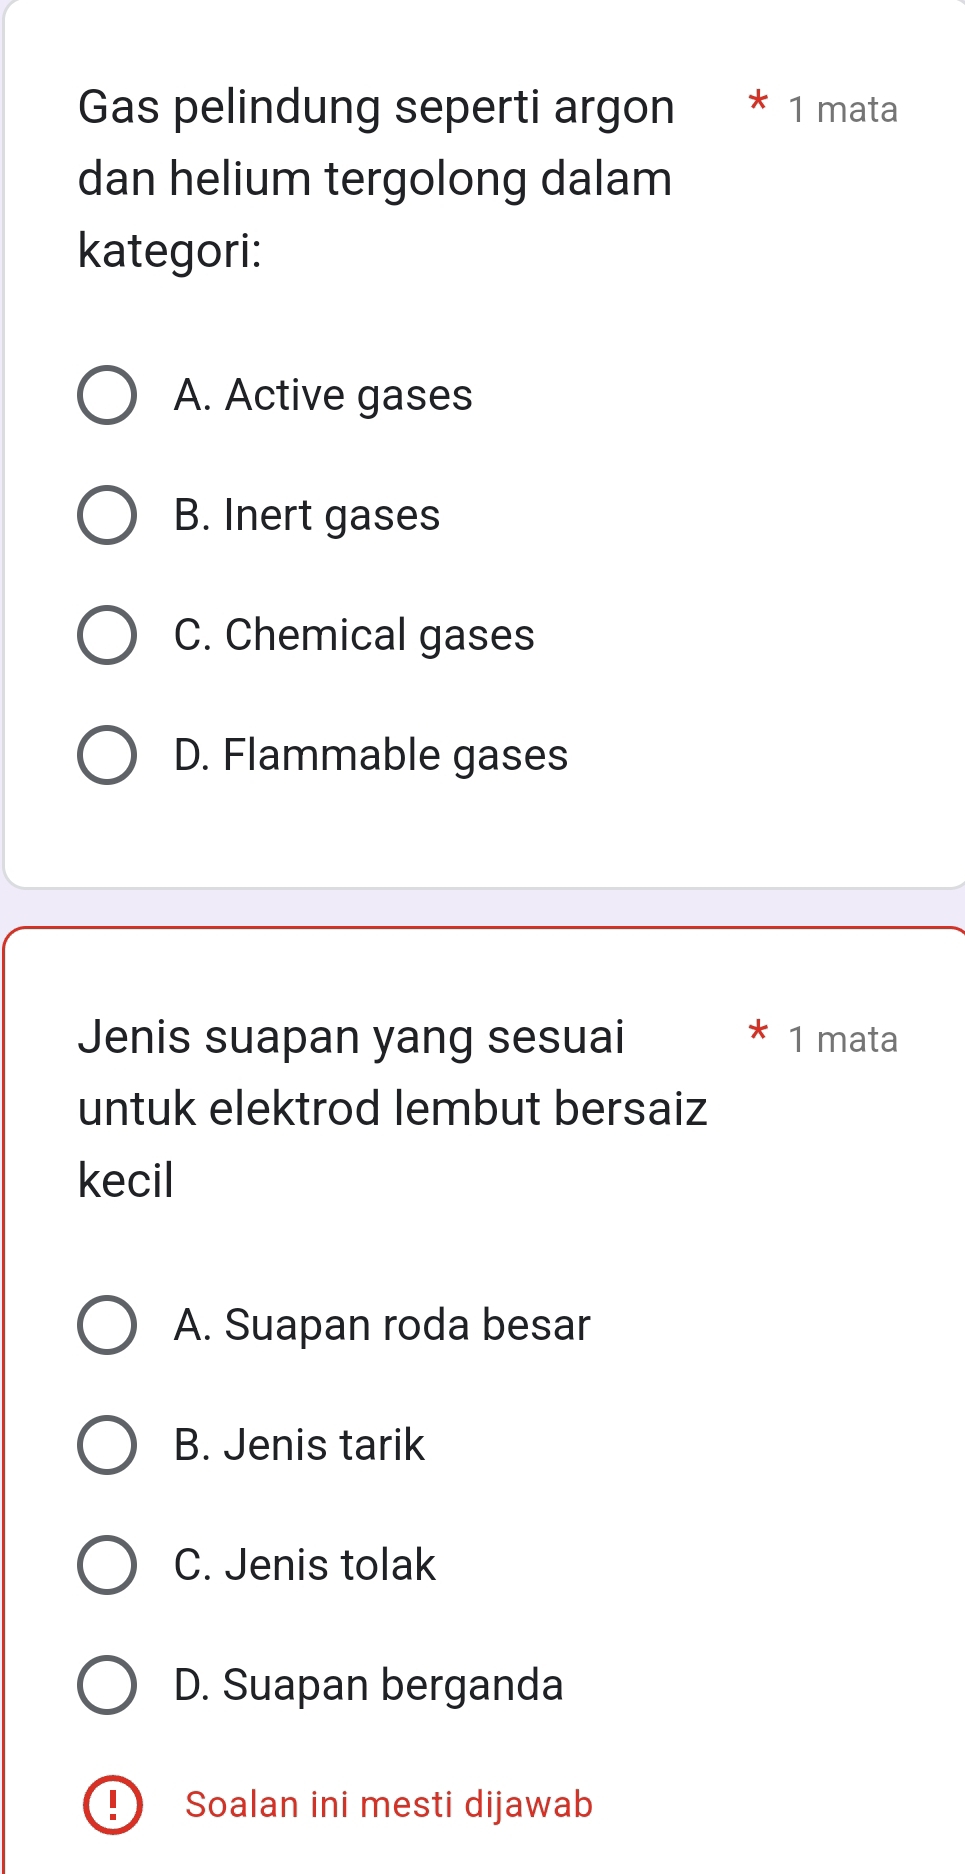Click the 'Flammable gases' answer label text
965x1874 pixels.
pos(370,755)
